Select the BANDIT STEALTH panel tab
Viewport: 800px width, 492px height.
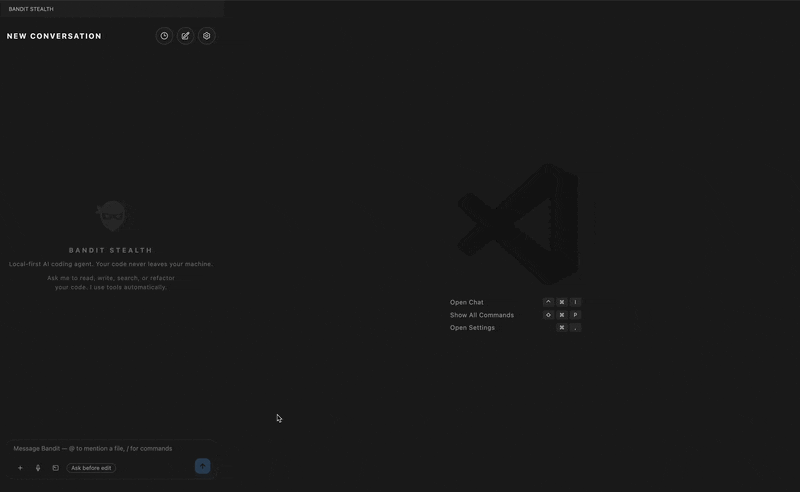[x=31, y=9]
